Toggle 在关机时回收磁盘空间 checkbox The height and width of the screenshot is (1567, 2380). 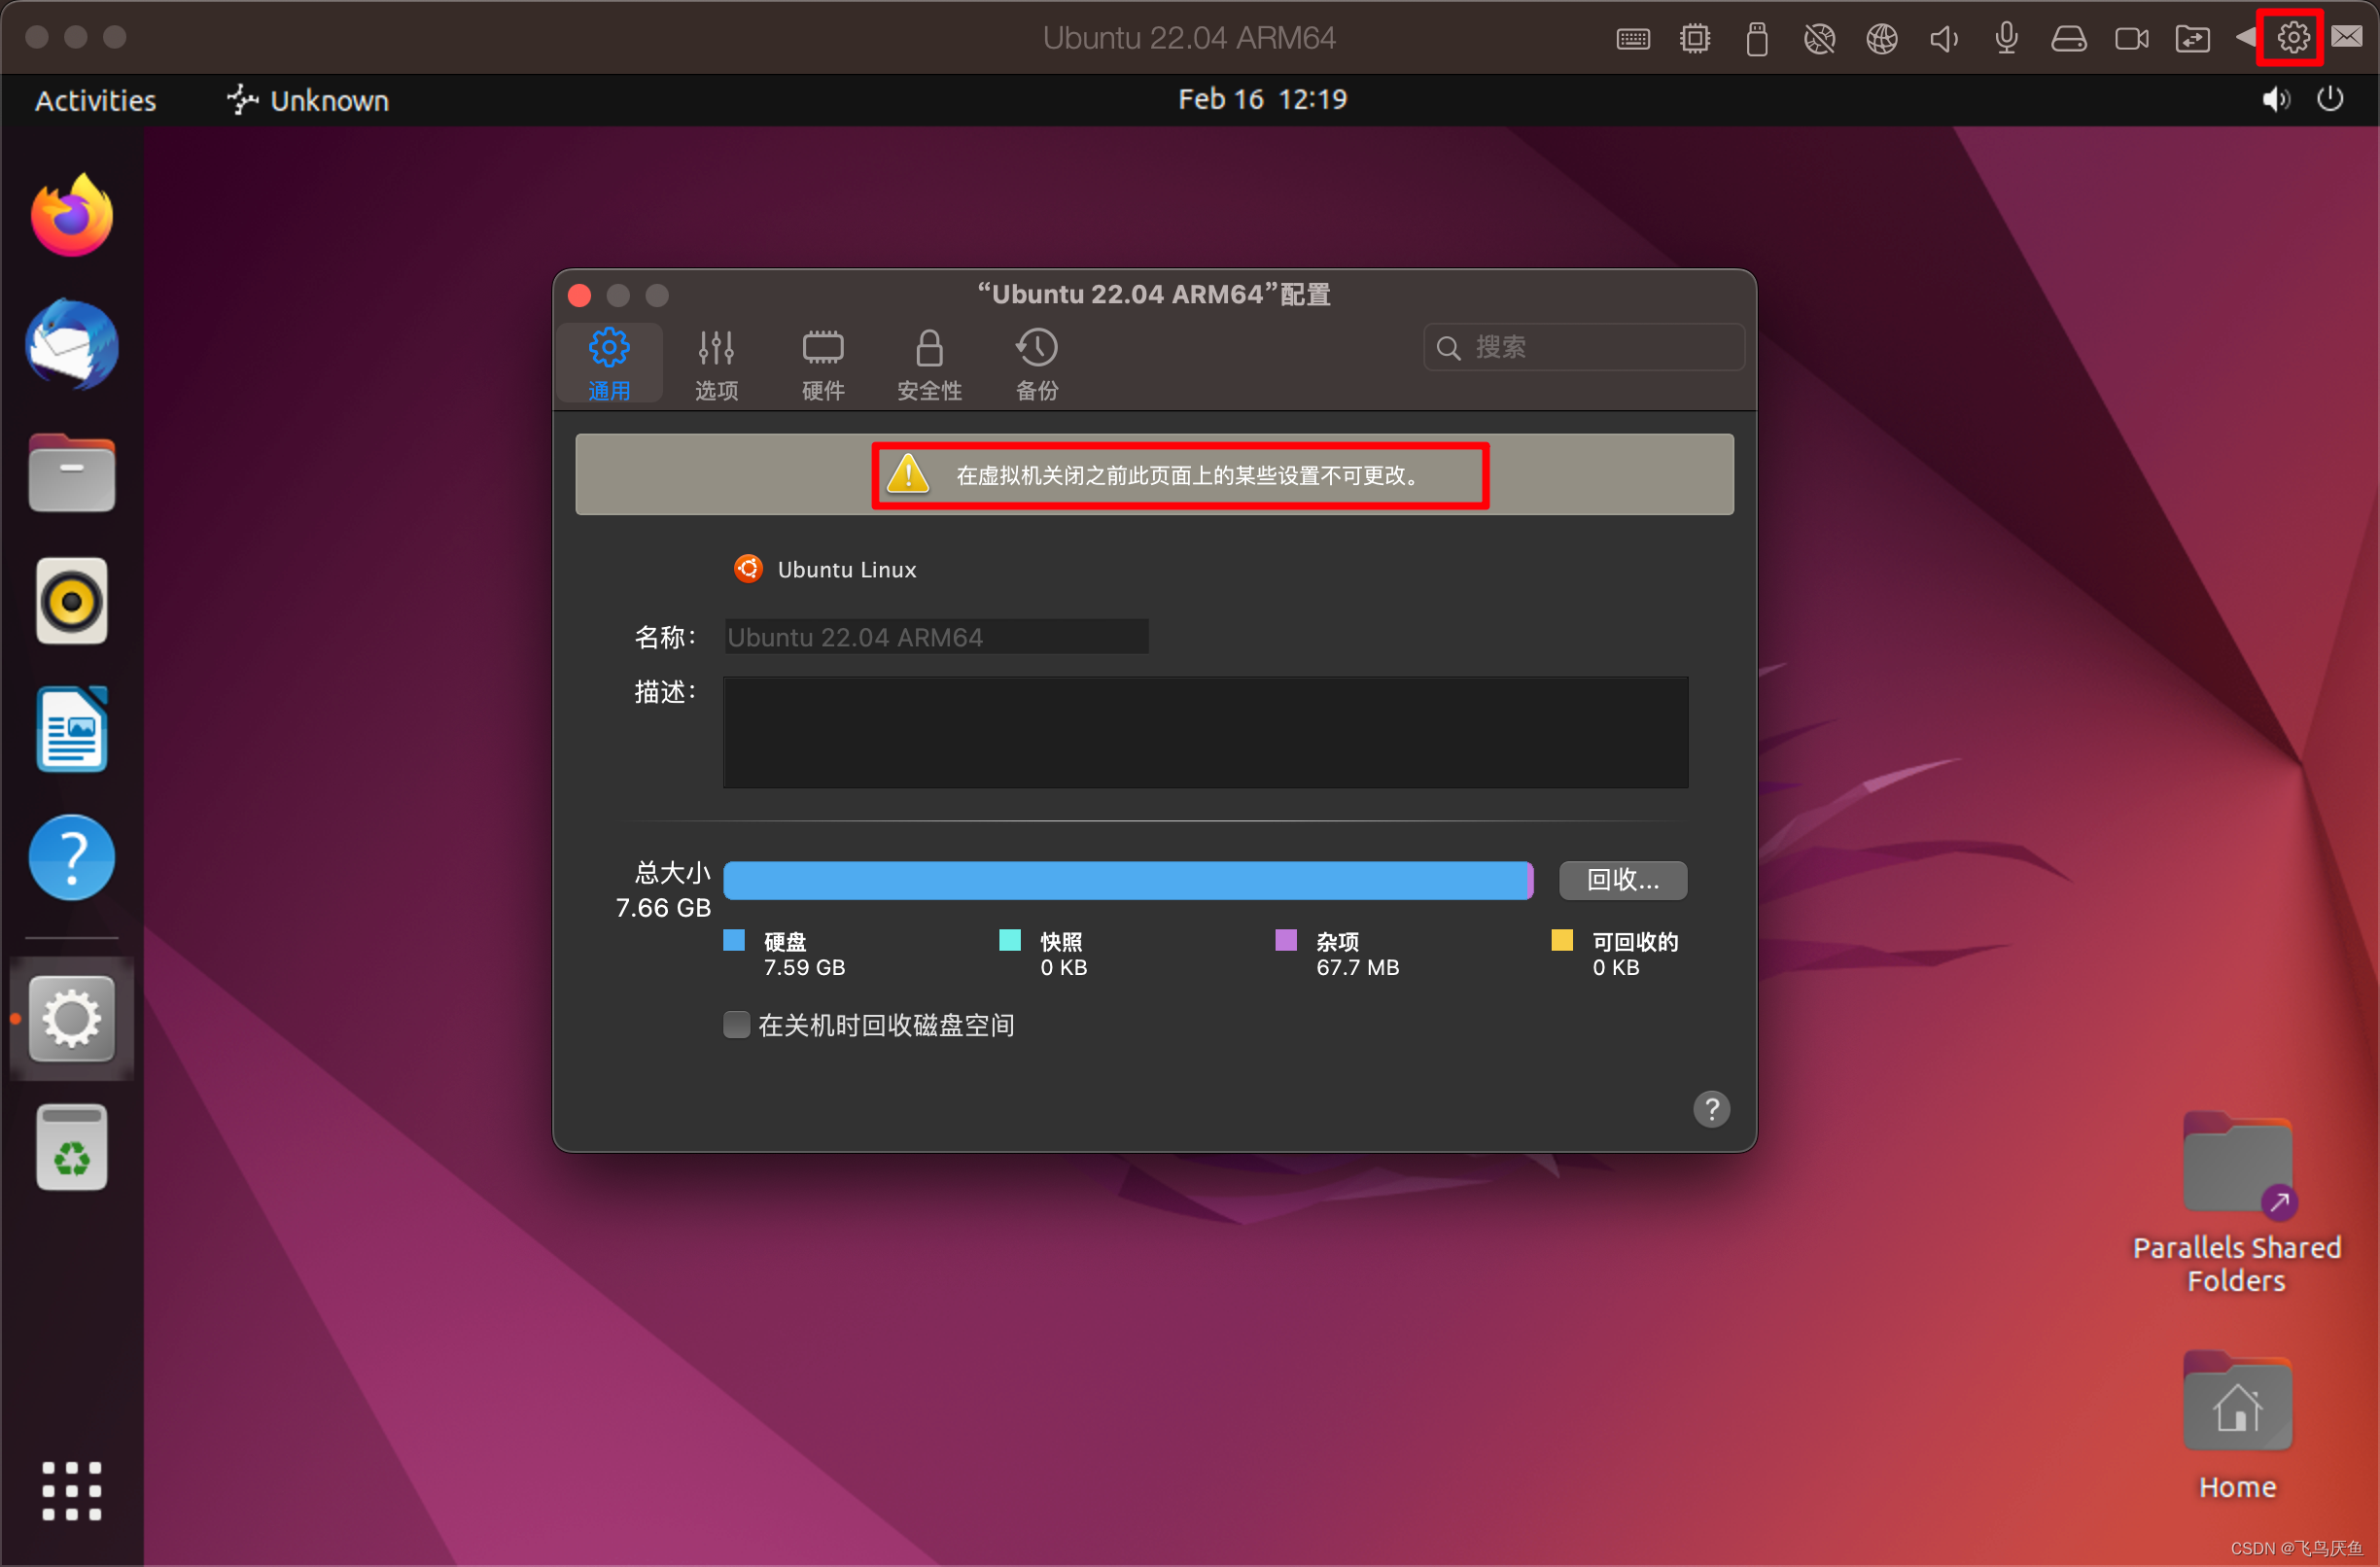(x=737, y=1025)
